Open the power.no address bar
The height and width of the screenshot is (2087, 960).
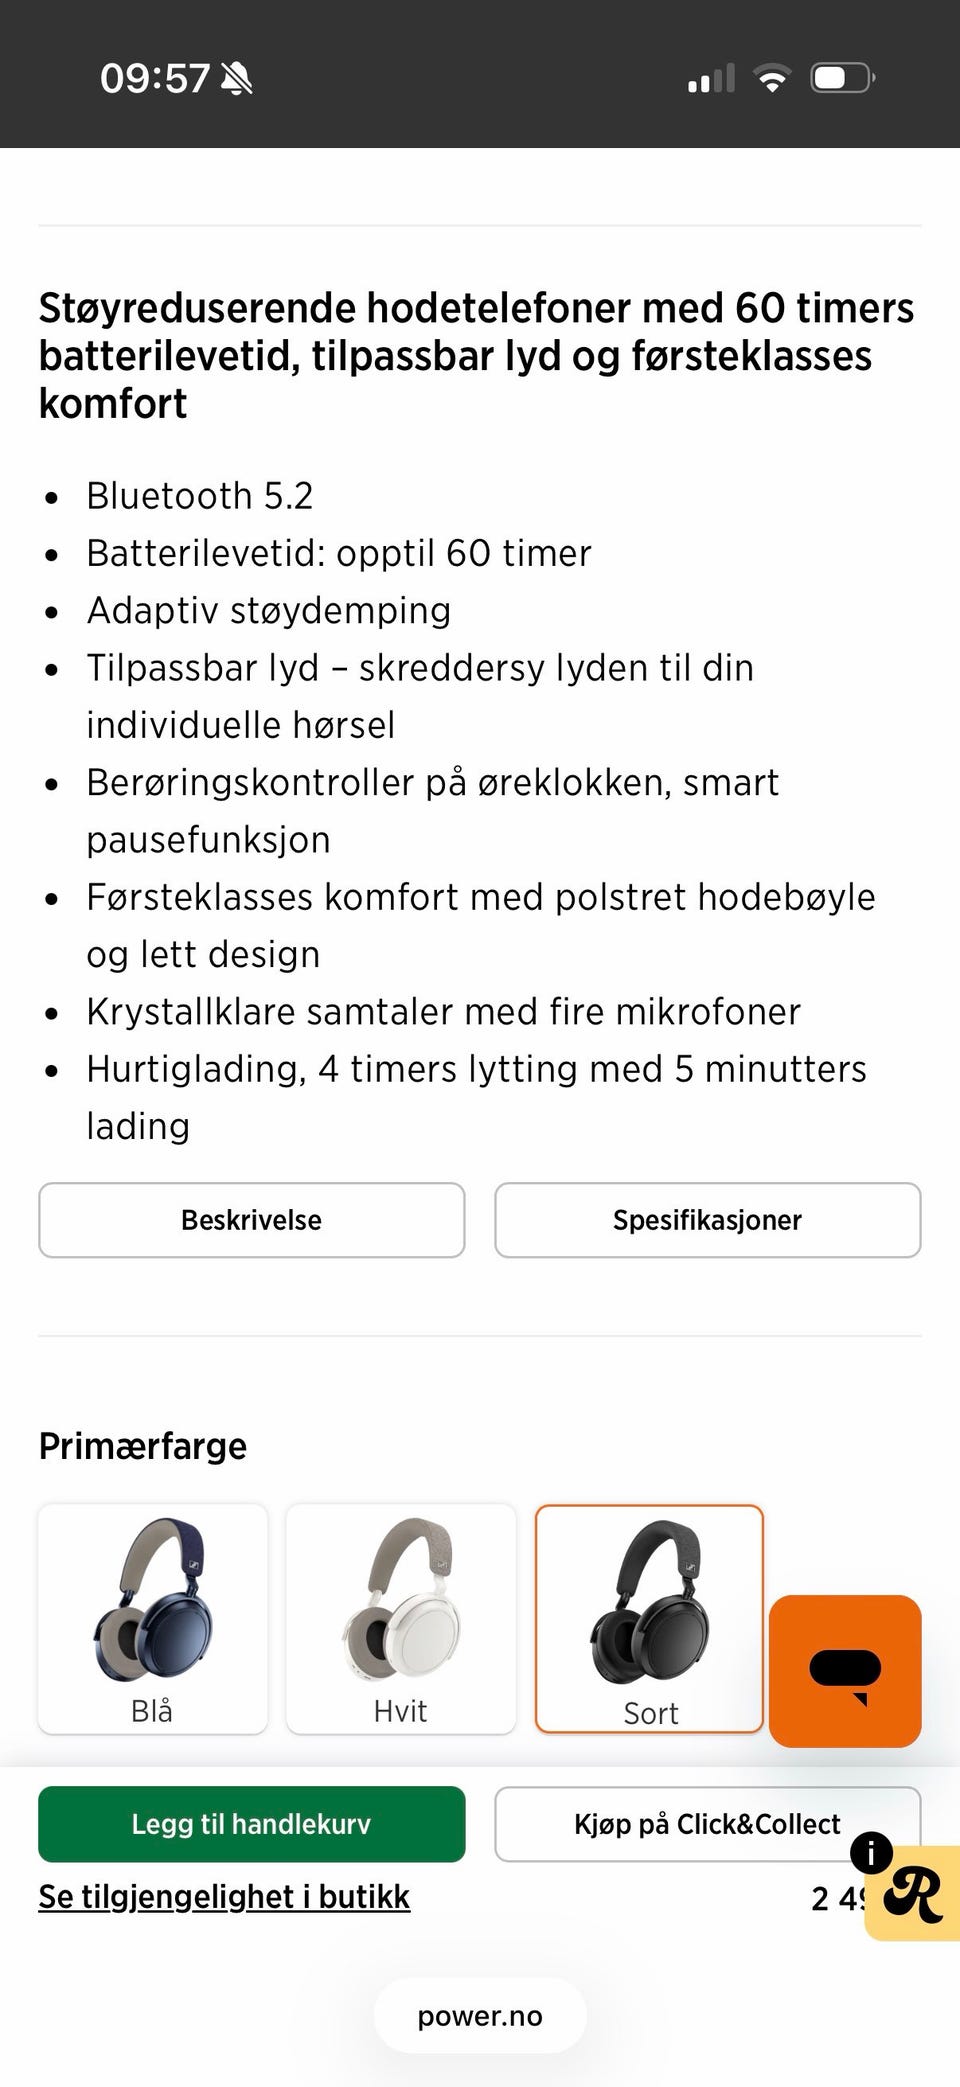[x=479, y=2015]
